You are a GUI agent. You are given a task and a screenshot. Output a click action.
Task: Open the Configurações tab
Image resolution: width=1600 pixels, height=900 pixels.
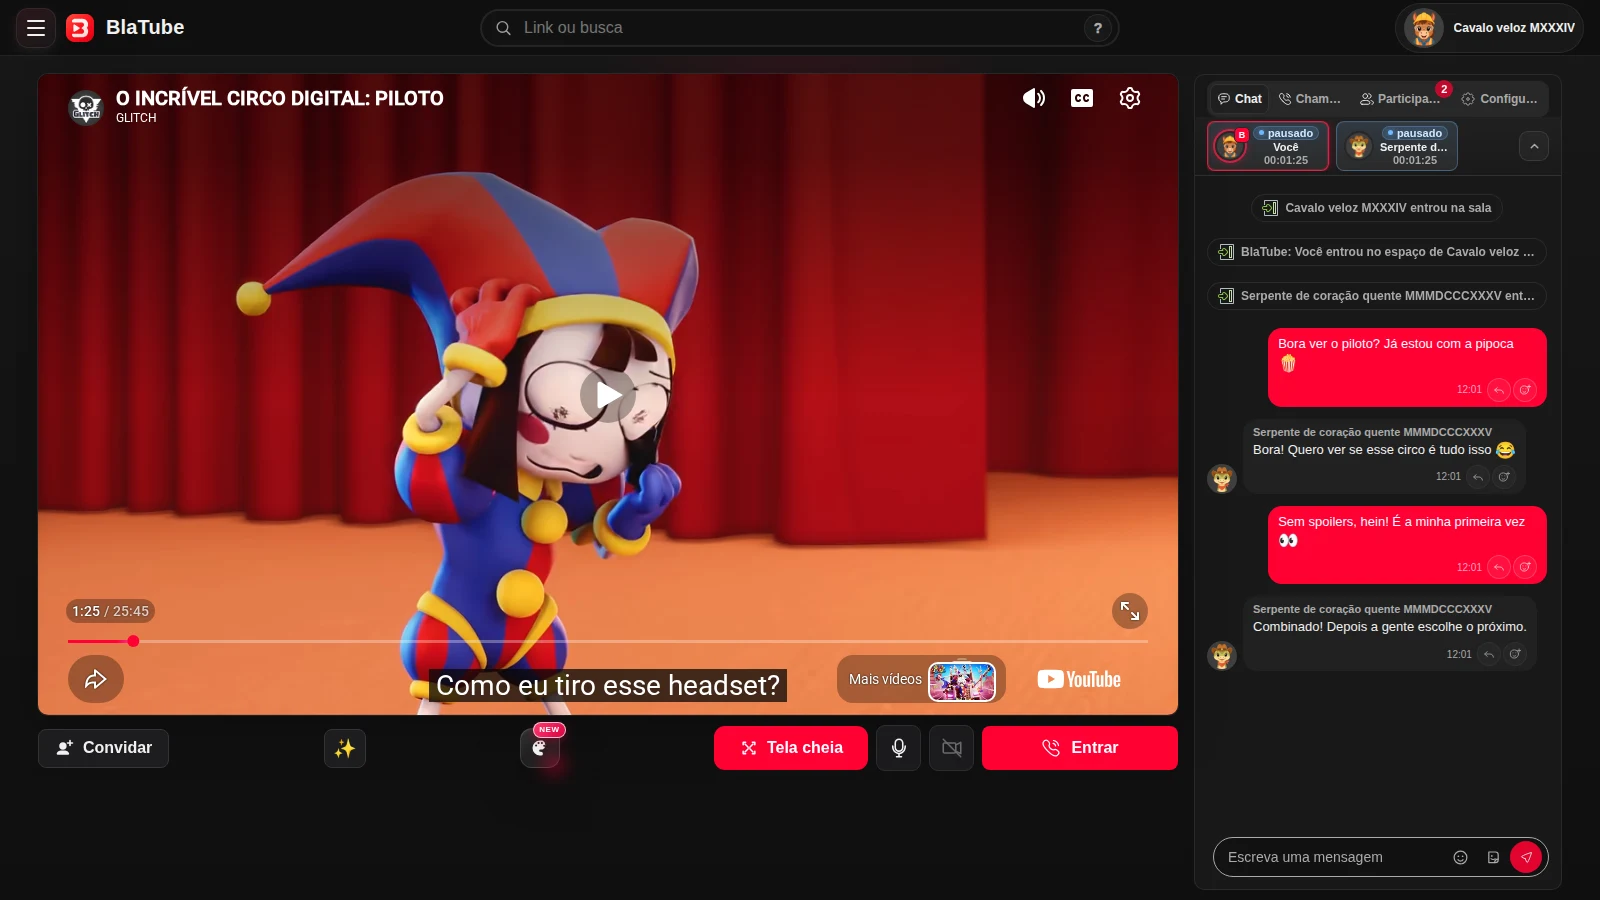coord(1500,99)
